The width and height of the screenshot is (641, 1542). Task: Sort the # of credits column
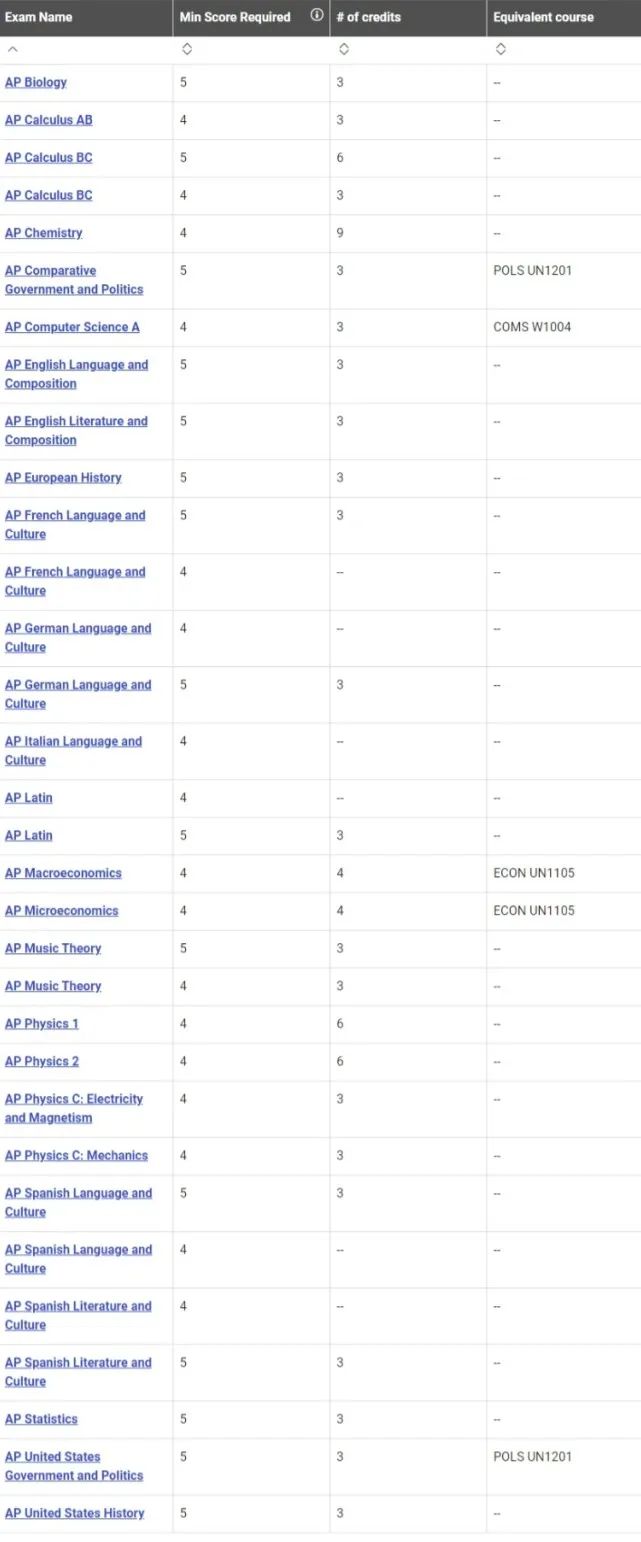[x=344, y=49]
